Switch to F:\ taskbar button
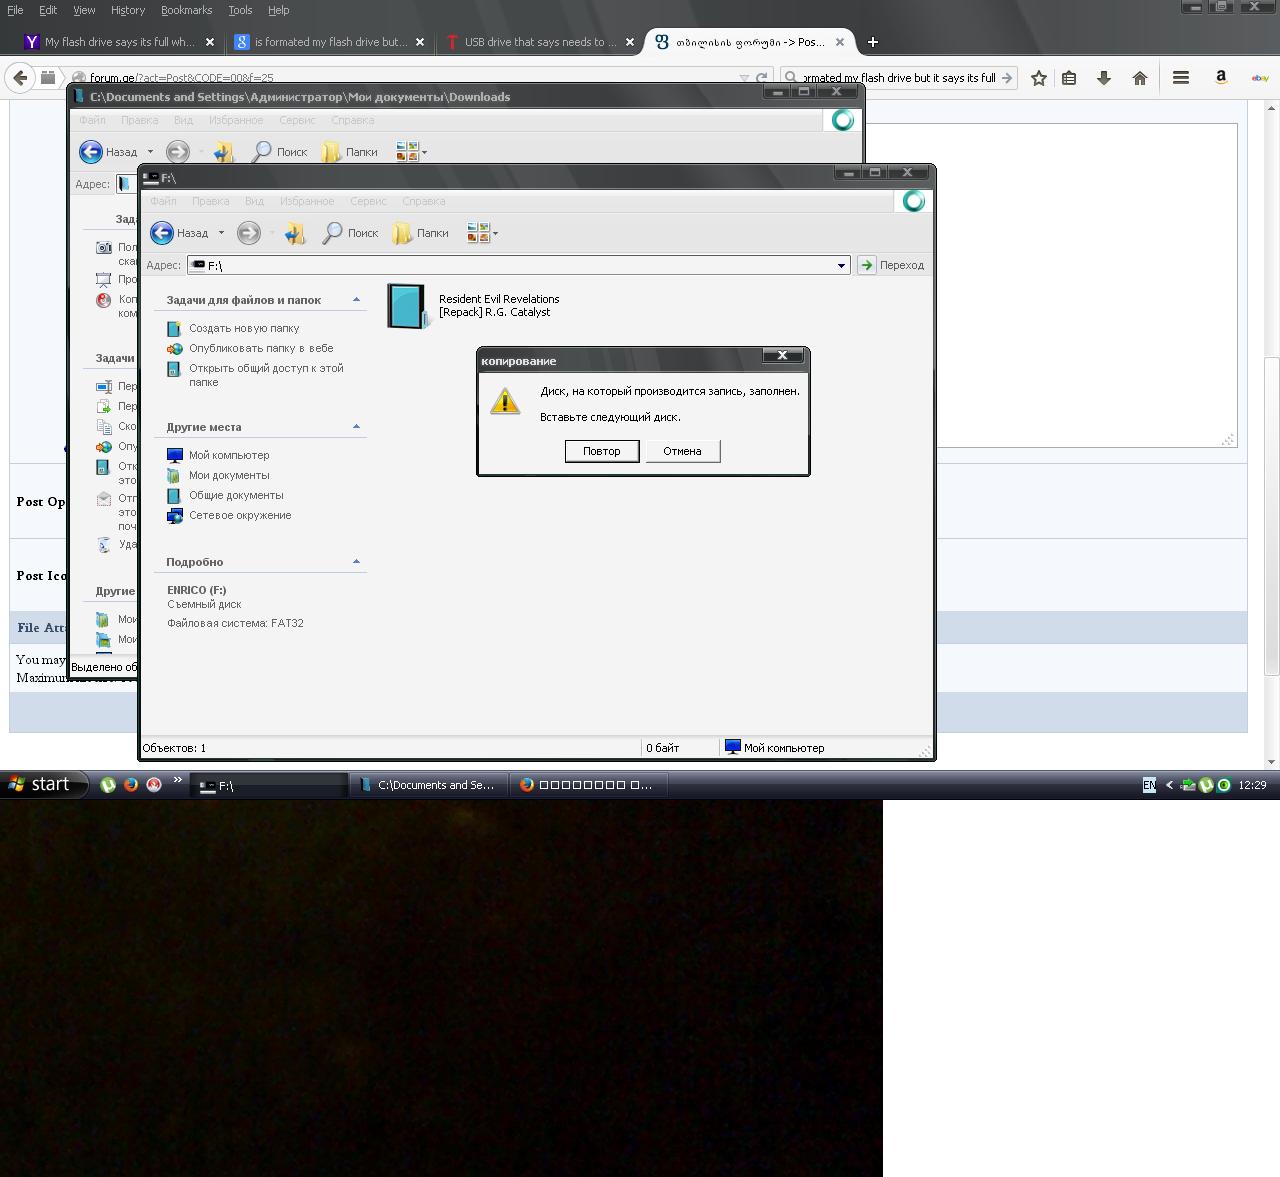This screenshot has width=1280, height=1177. pyautogui.click(x=271, y=785)
